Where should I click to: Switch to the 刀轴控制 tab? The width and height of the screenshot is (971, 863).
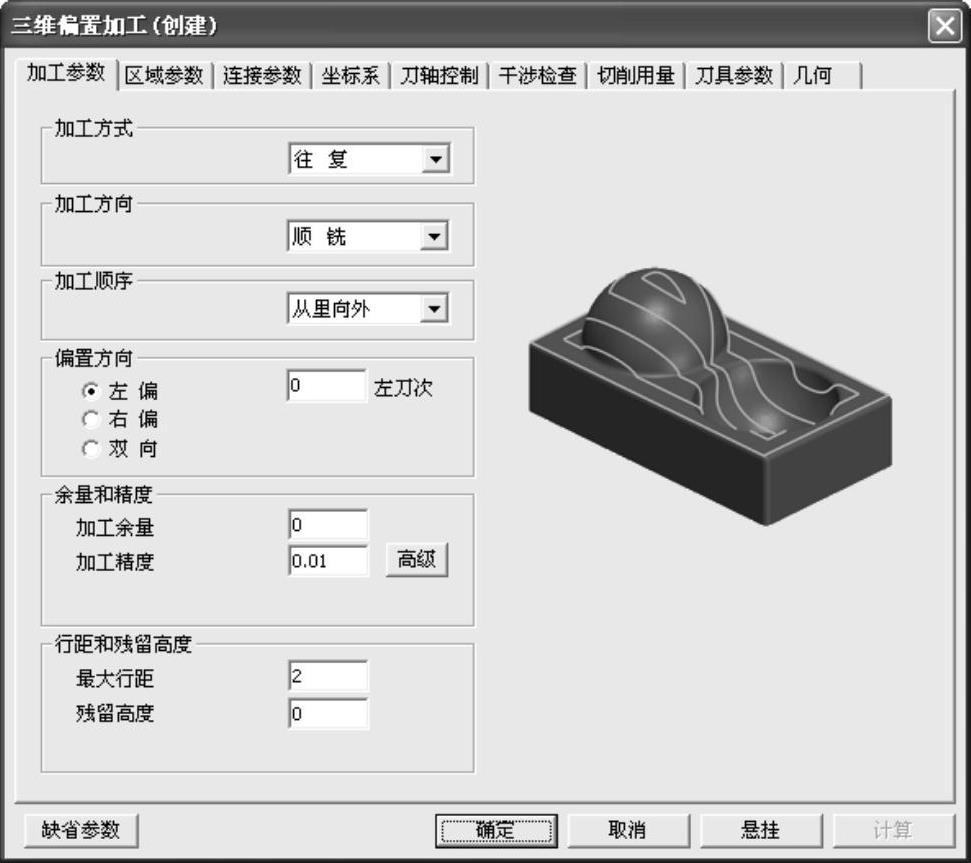click(438, 76)
